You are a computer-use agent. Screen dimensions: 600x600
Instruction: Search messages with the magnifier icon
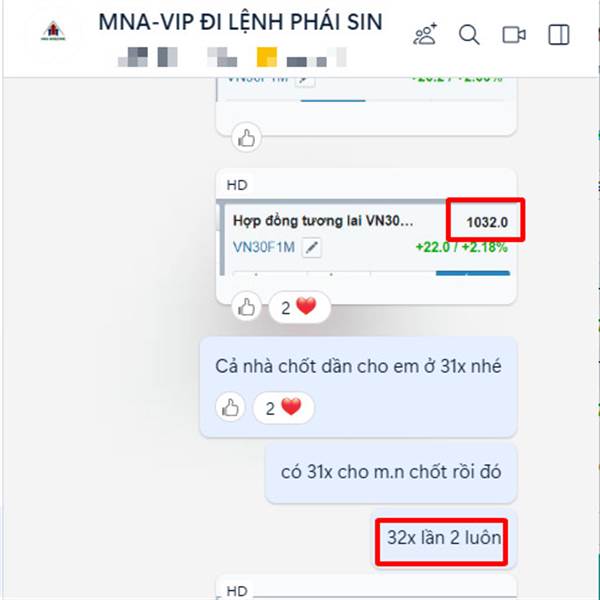coord(469,35)
